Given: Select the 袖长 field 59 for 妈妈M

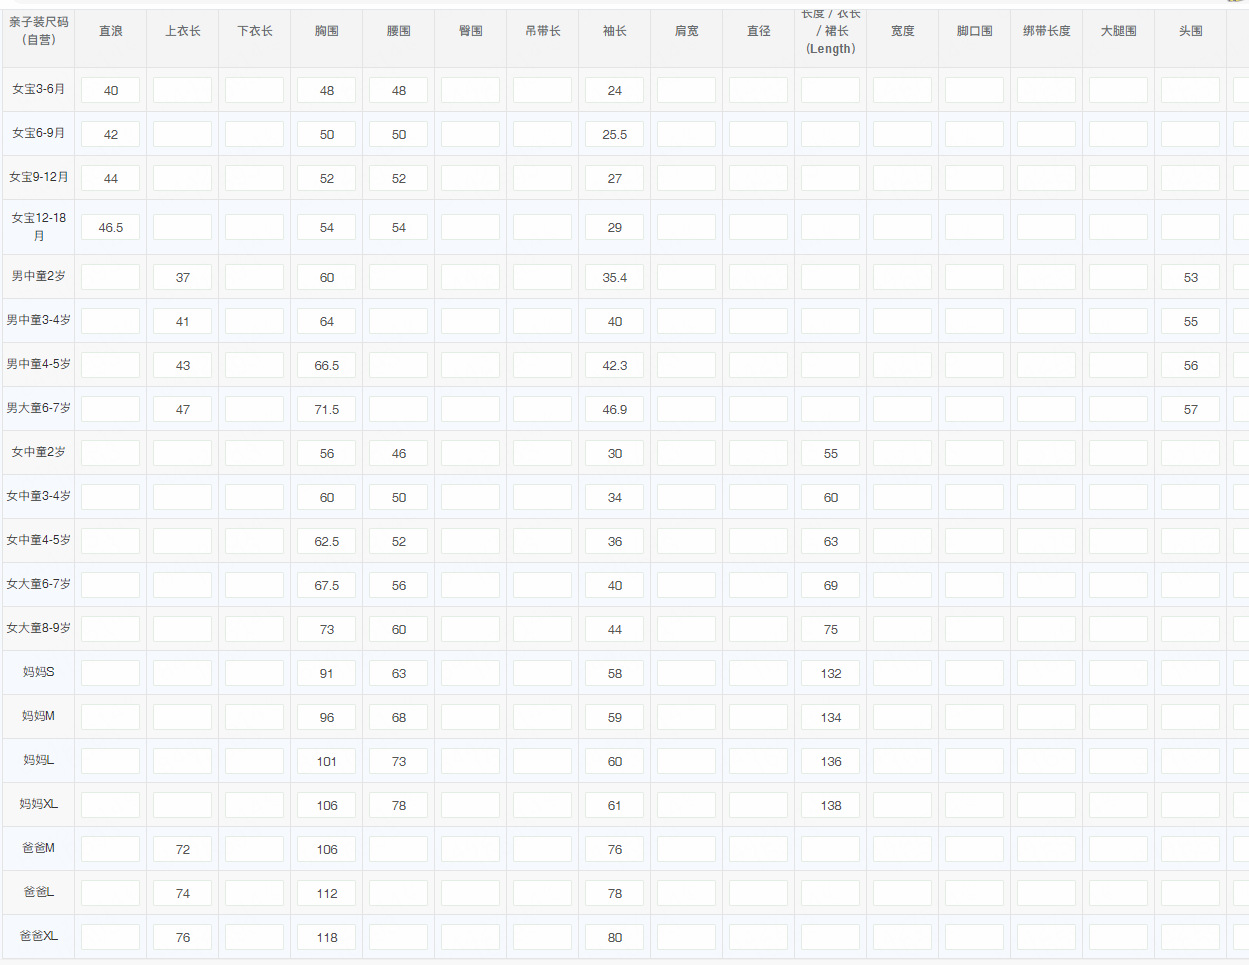Looking at the screenshot, I should coord(614,717).
